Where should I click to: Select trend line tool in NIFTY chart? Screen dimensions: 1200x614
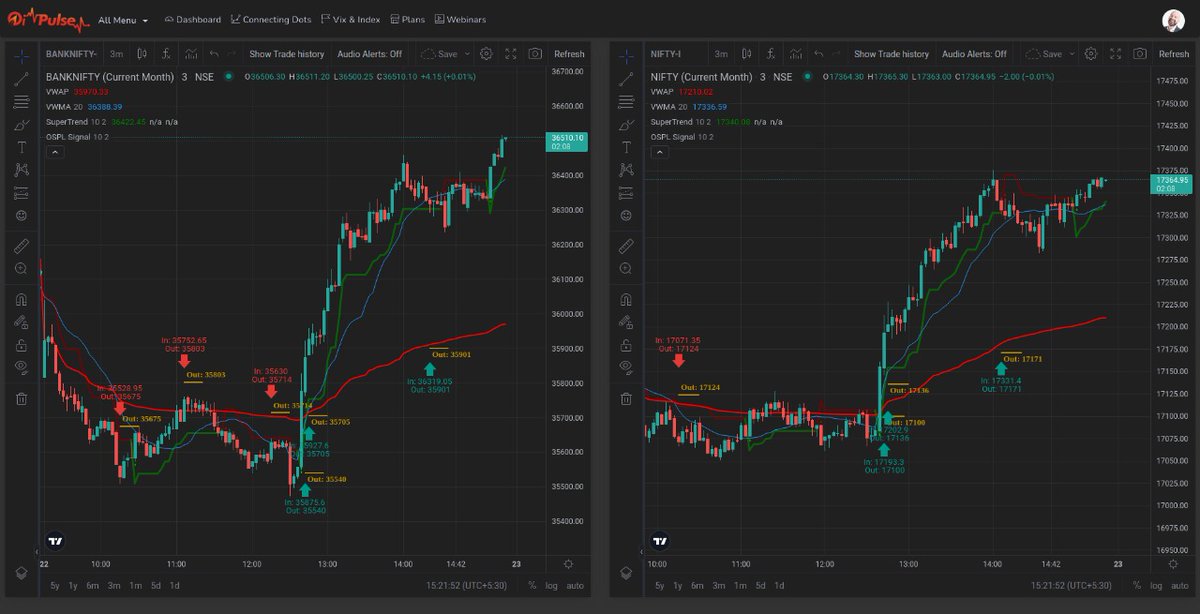626,79
